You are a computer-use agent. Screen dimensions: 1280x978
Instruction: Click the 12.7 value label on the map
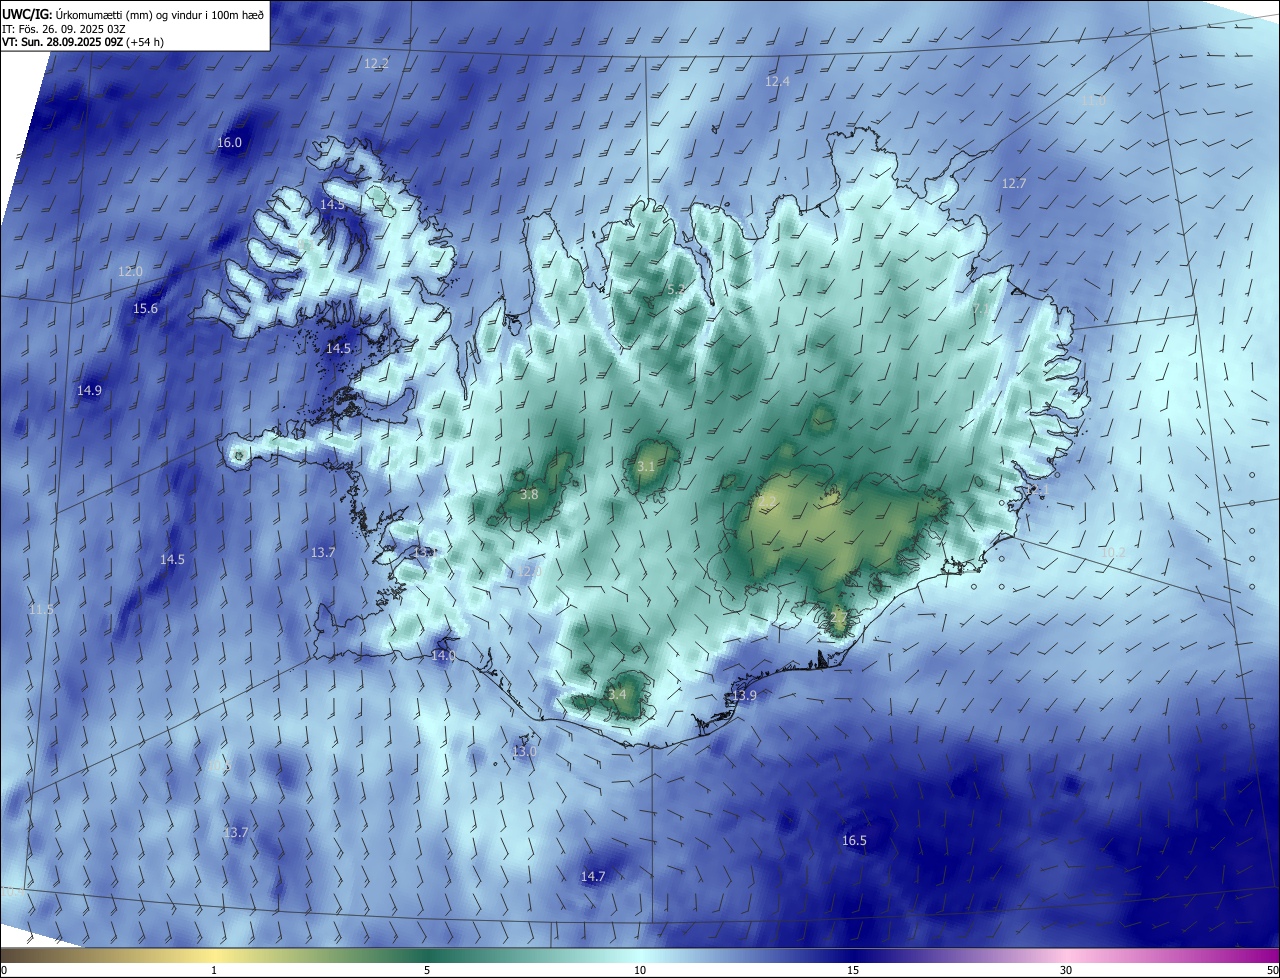coord(1014,184)
